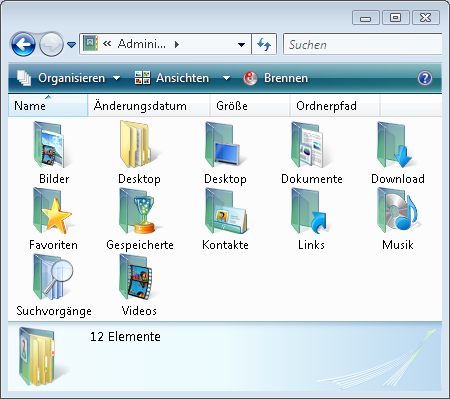Close the explorer window

point(426,18)
